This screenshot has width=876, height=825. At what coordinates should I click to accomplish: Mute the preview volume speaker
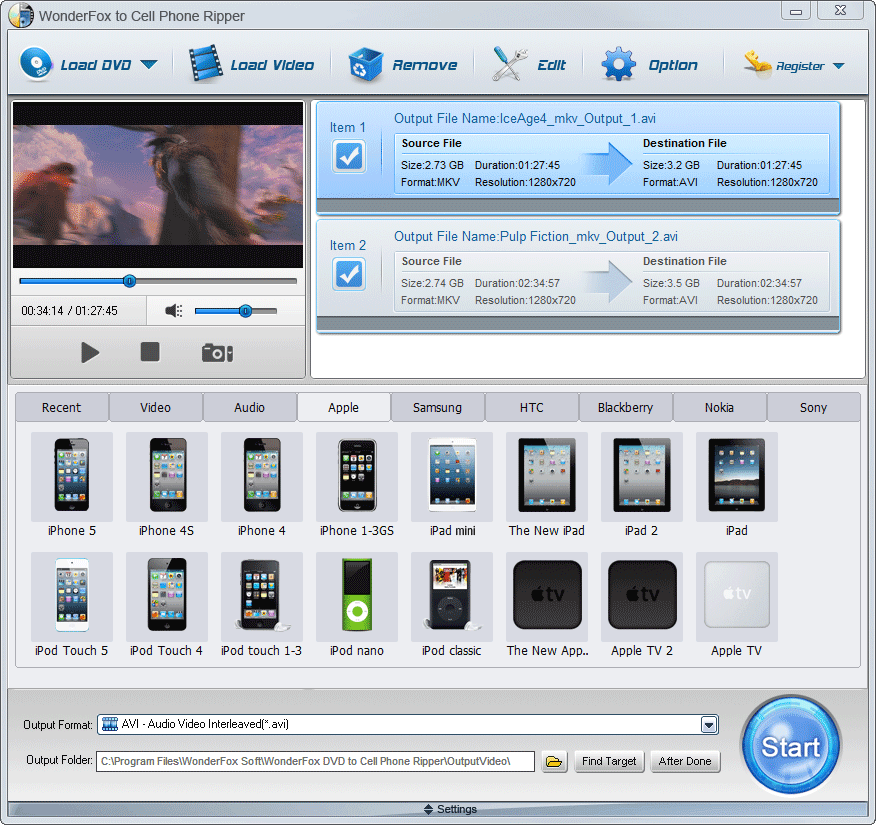tap(174, 311)
